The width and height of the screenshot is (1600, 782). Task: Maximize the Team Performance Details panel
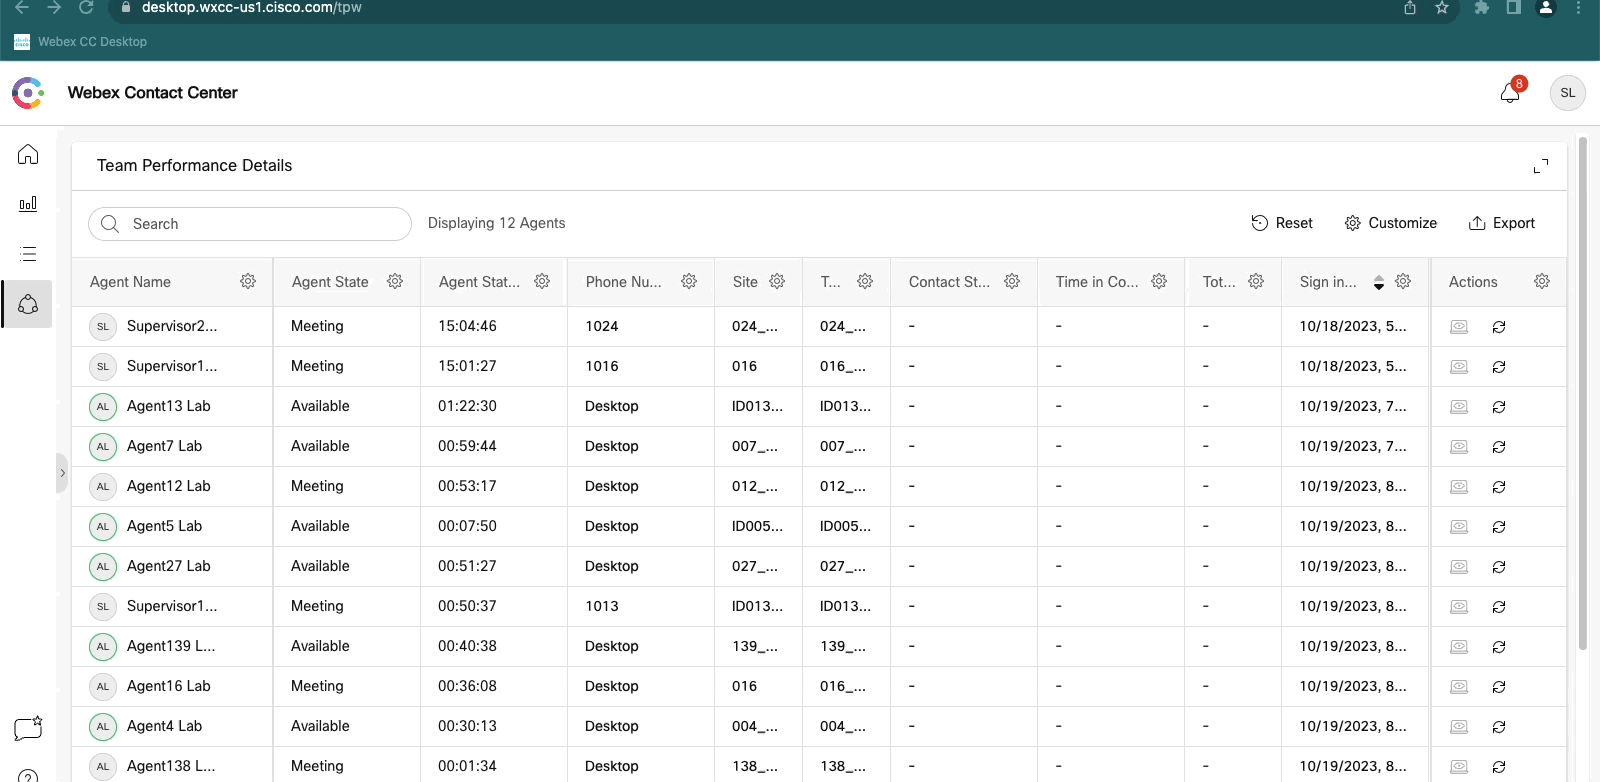[x=1540, y=166]
